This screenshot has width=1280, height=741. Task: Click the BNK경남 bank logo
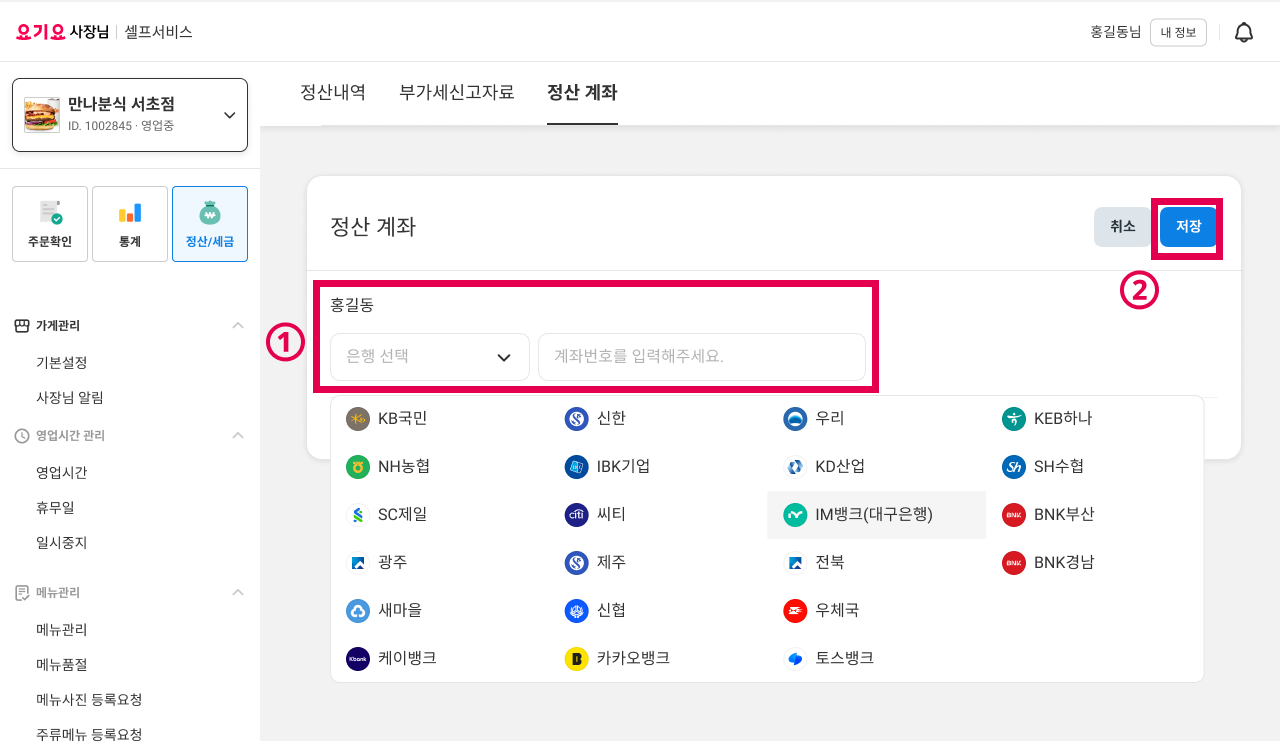1014,563
